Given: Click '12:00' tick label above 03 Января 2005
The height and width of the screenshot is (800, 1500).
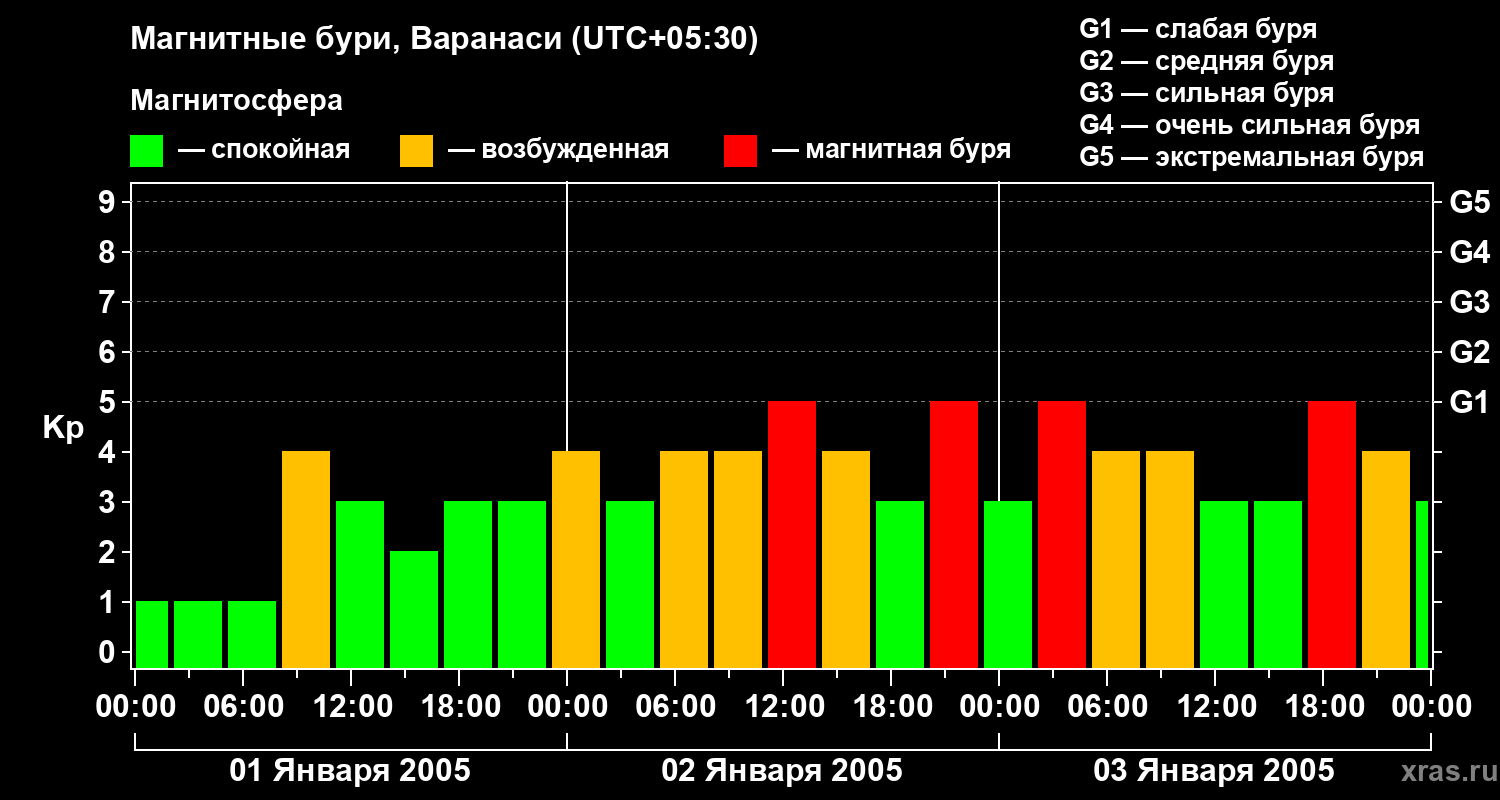Looking at the screenshot, I should (1215, 707).
